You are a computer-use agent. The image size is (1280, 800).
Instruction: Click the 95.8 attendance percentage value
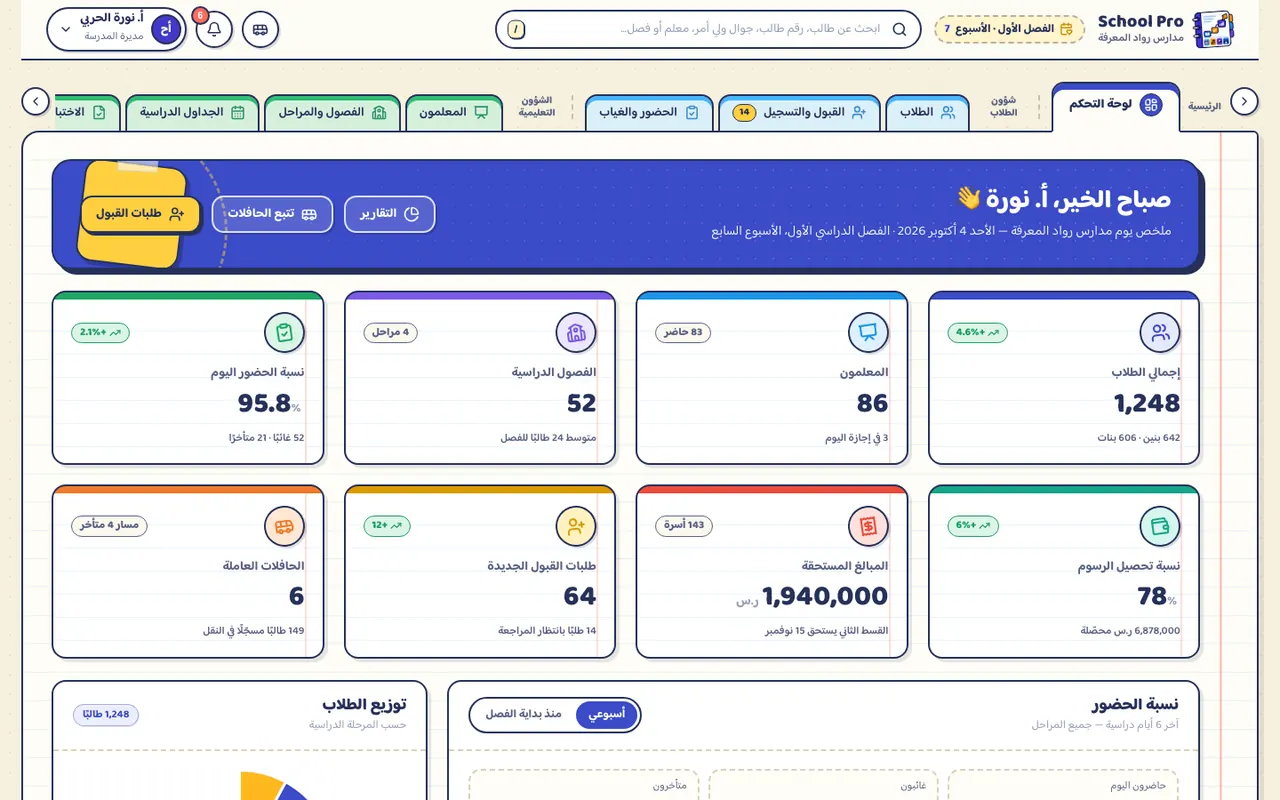(264, 403)
